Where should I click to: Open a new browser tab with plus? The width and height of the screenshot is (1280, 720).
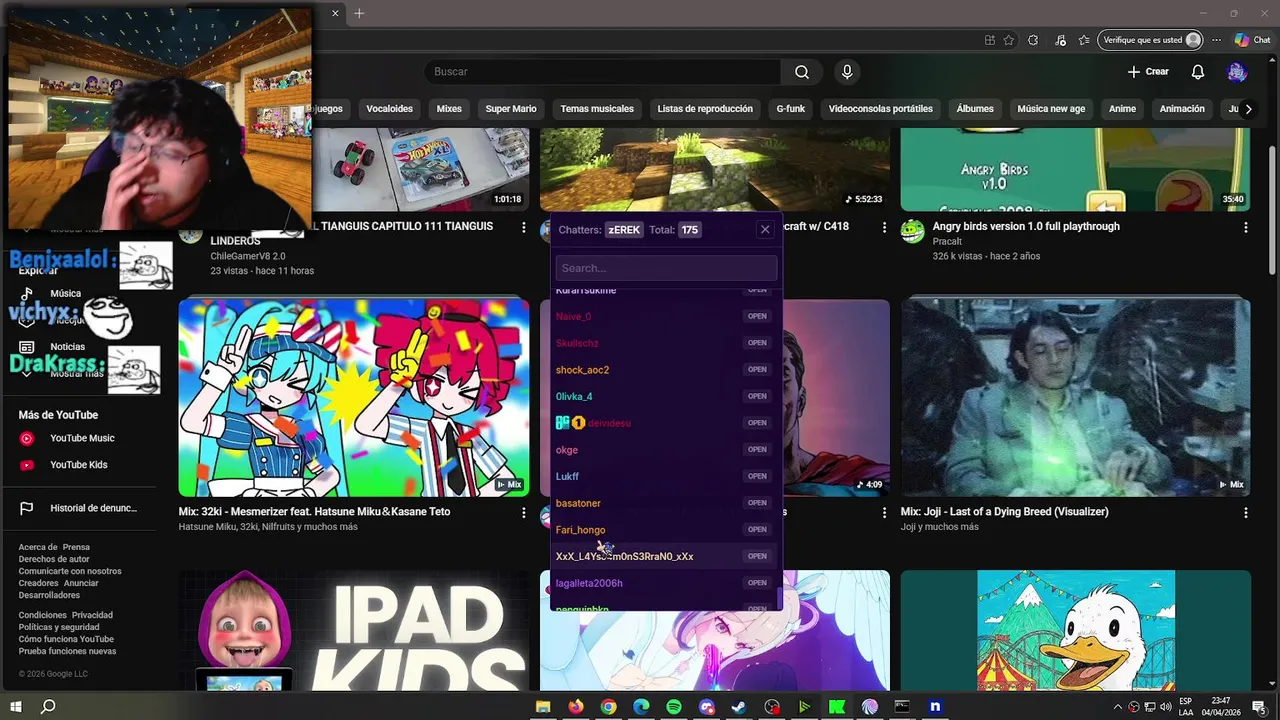359,13
